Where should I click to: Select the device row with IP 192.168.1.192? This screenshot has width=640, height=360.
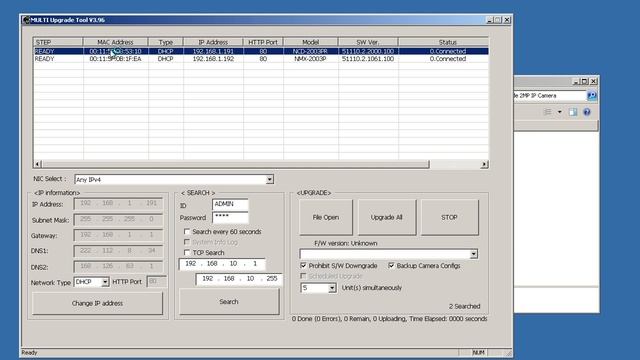click(261, 59)
